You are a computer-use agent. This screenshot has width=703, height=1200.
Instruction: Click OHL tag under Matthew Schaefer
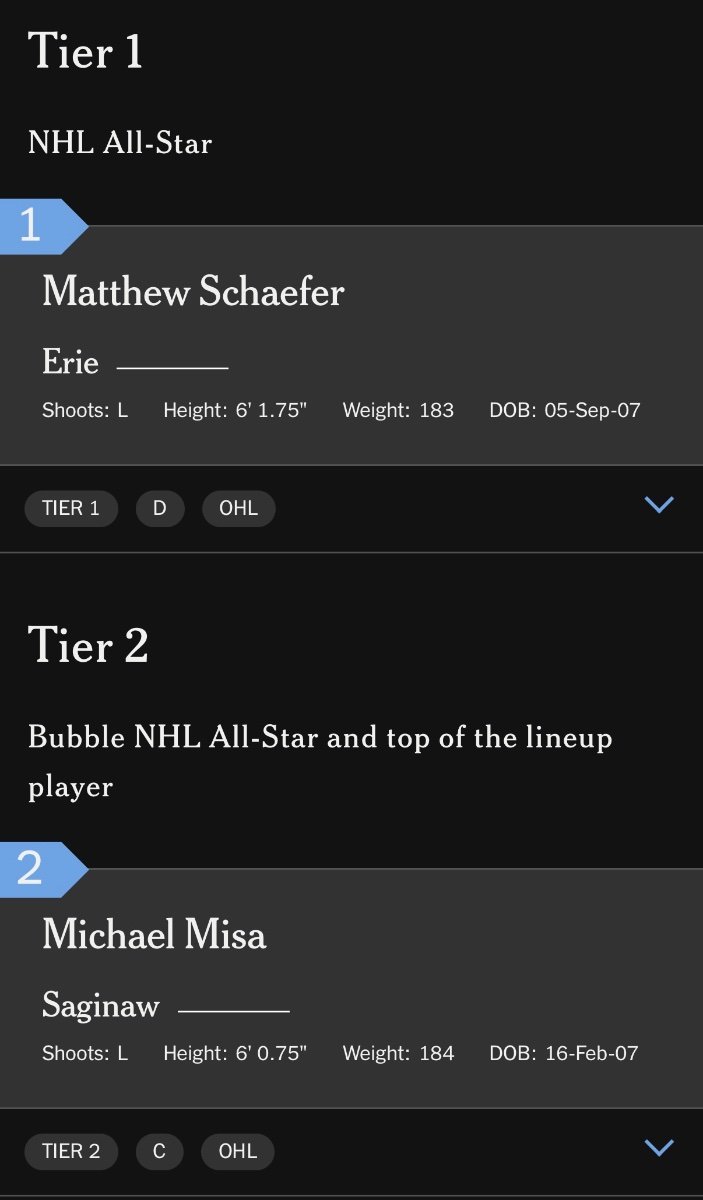pyautogui.click(x=238, y=508)
